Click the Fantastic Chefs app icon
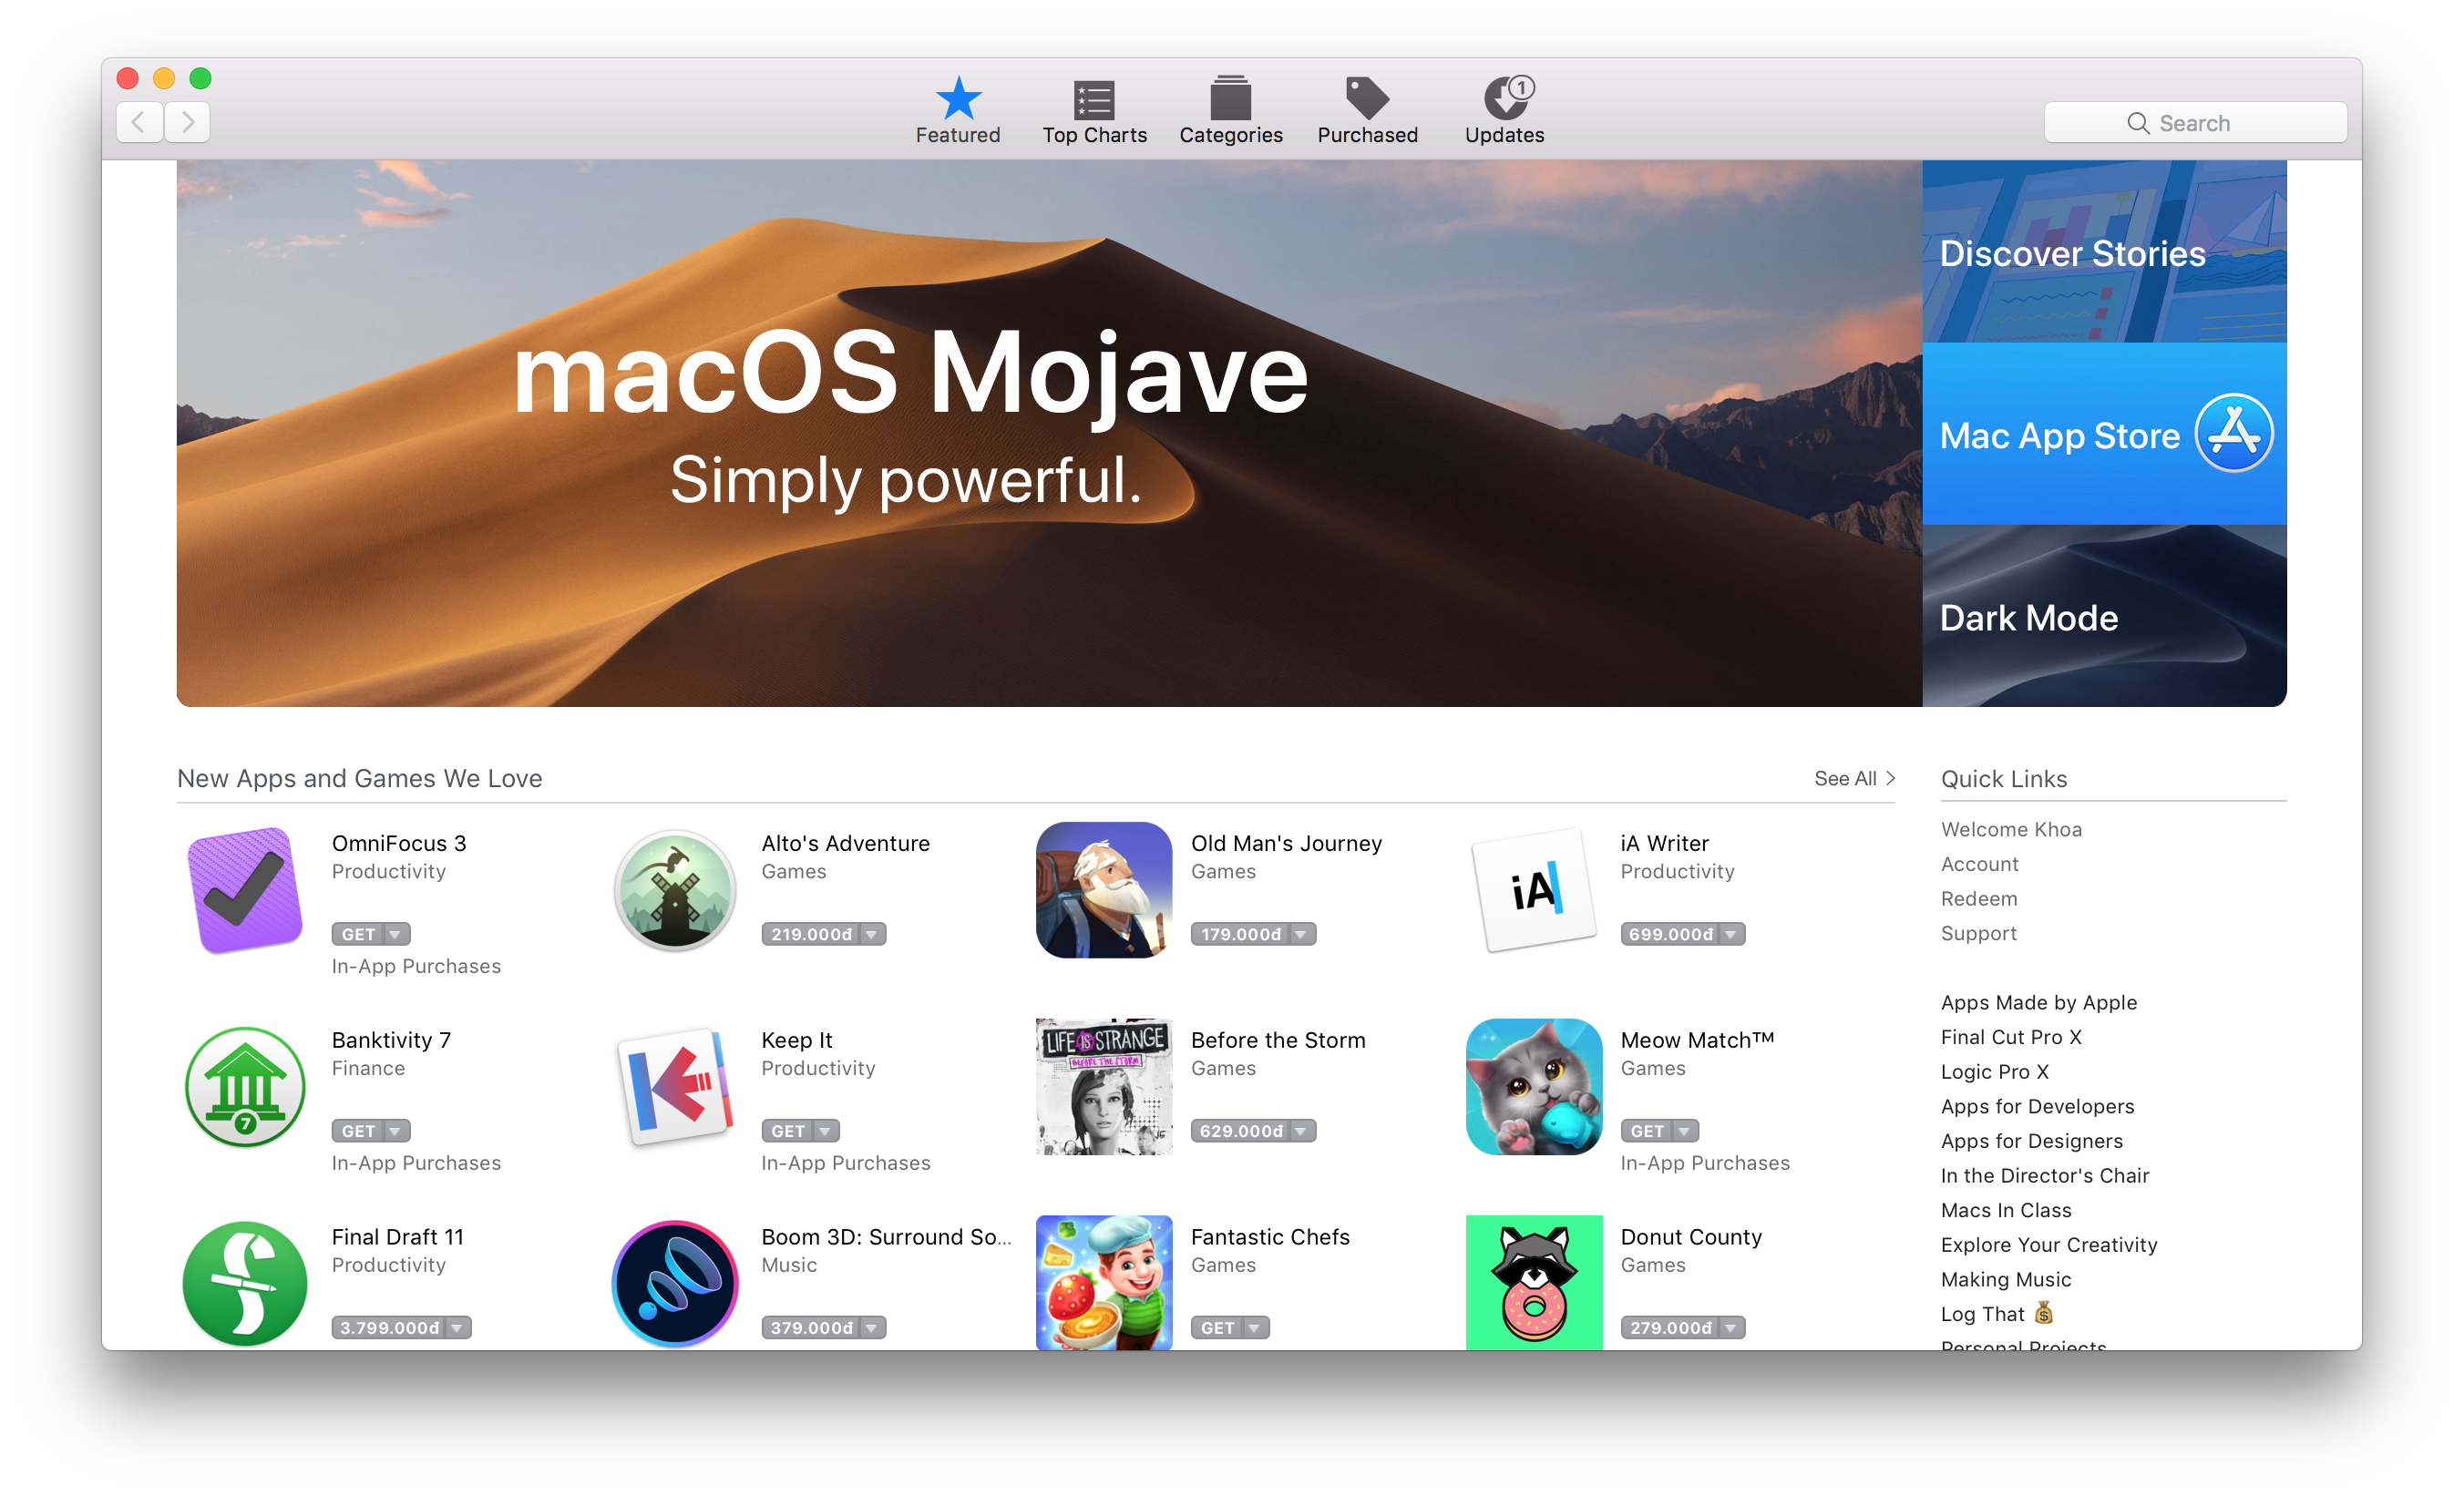This screenshot has width=2464, height=1496. tap(1104, 1283)
